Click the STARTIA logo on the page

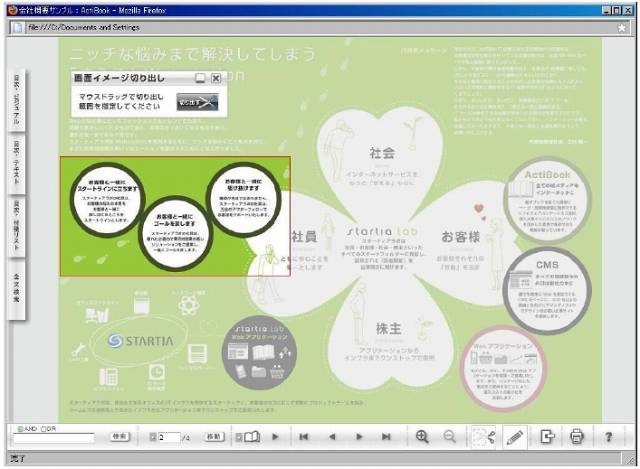click(141, 341)
